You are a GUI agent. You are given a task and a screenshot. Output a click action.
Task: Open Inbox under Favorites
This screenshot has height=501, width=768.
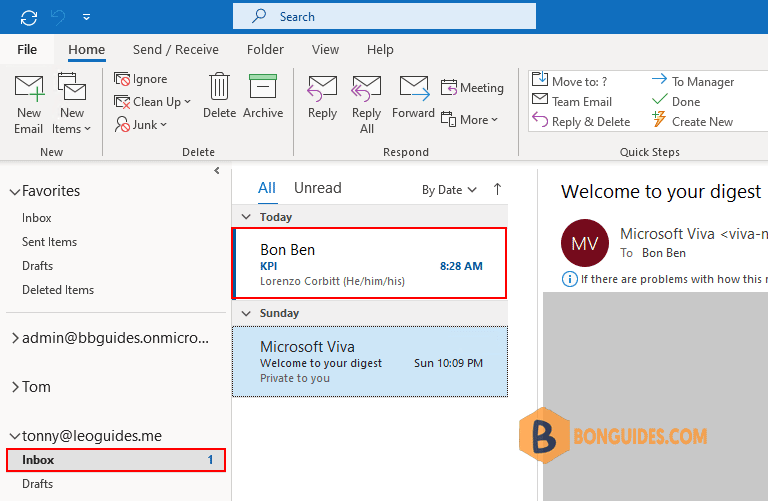pos(37,218)
